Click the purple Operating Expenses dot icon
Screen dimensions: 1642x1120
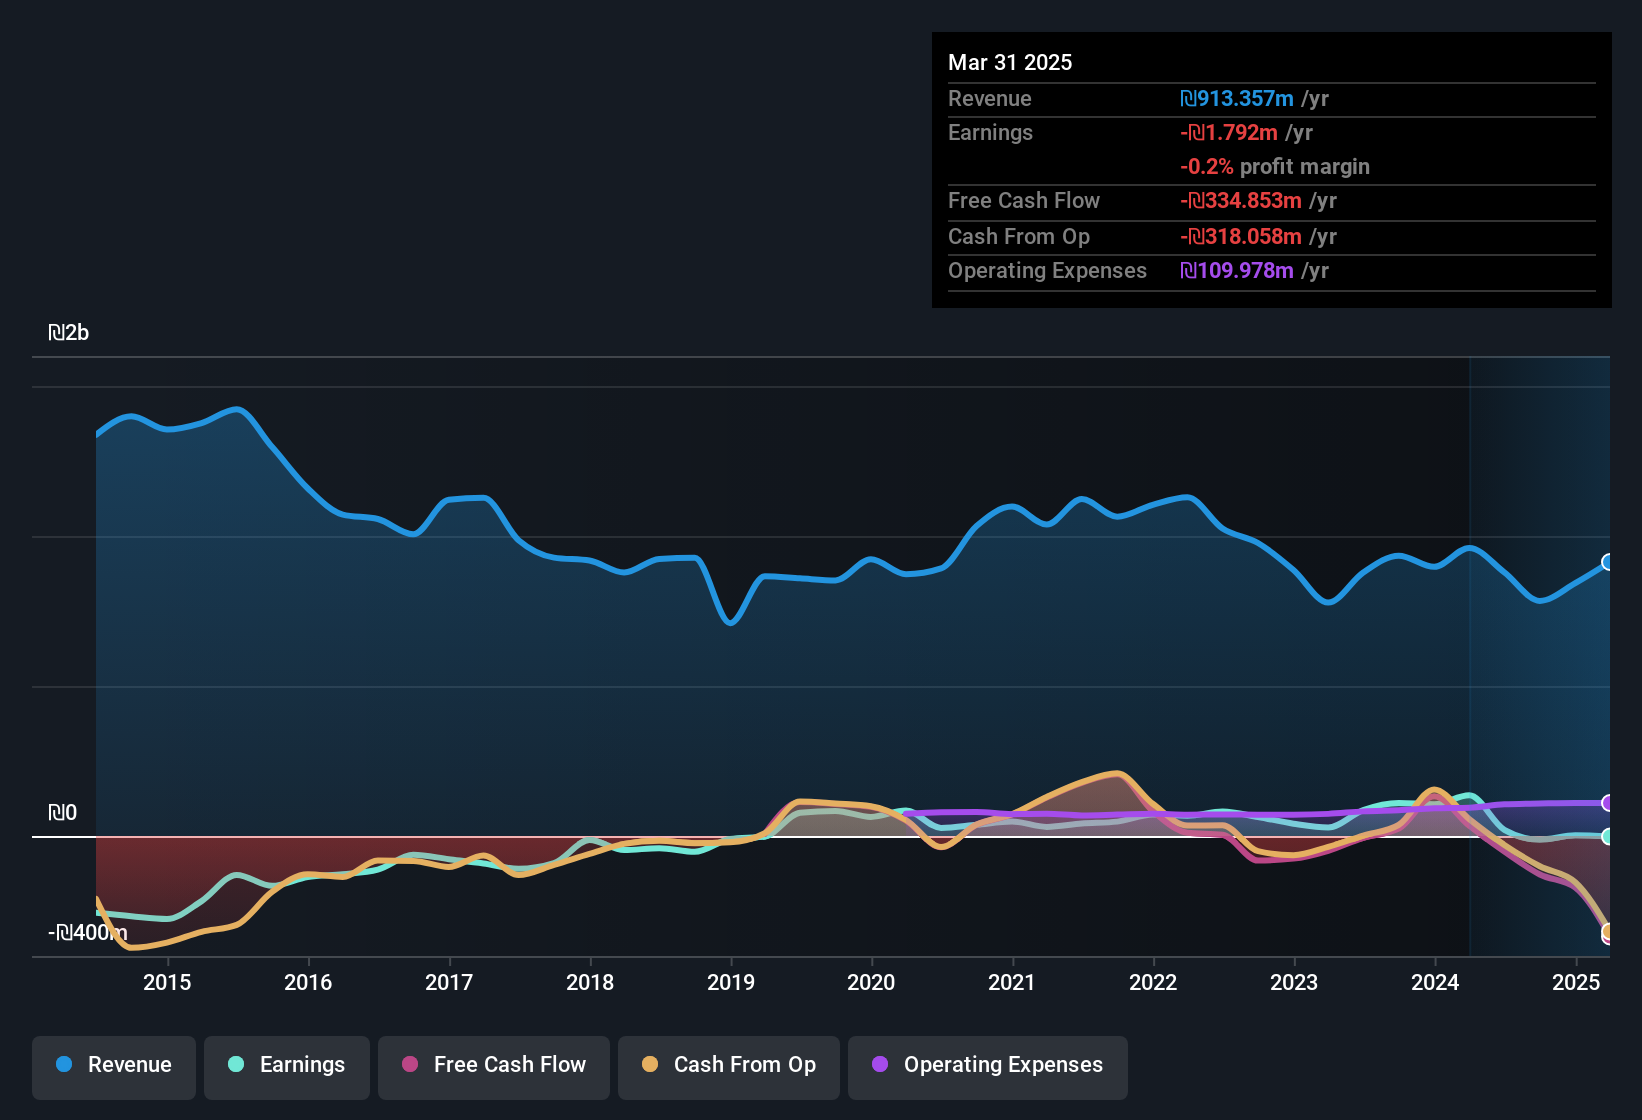[x=880, y=1065]
